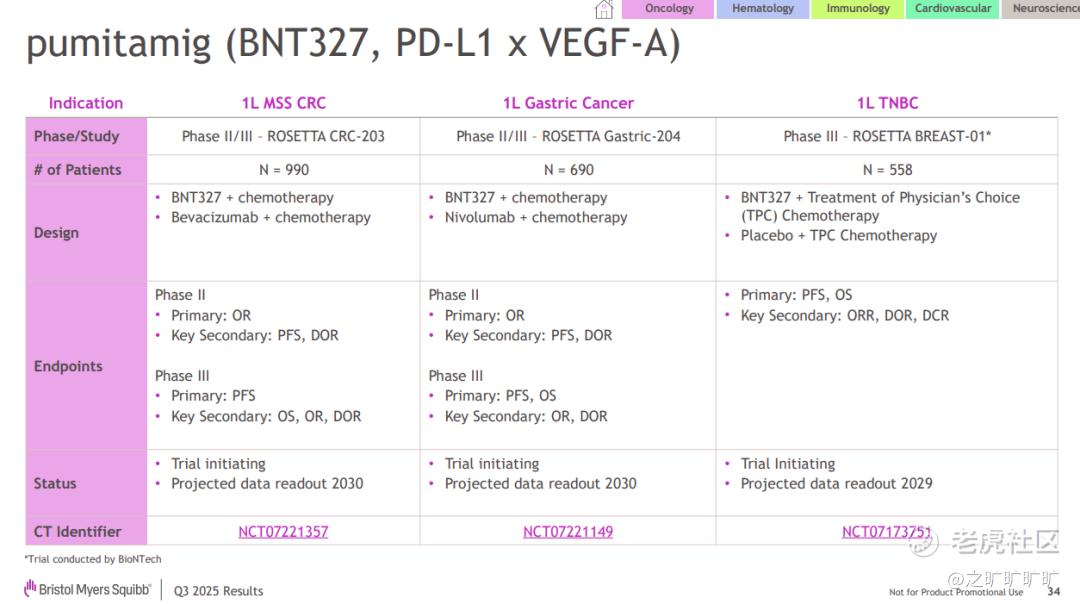Follow the NCT07221149 trial link
Viewport: 1080px width, 604px height.
coord(568,532)
